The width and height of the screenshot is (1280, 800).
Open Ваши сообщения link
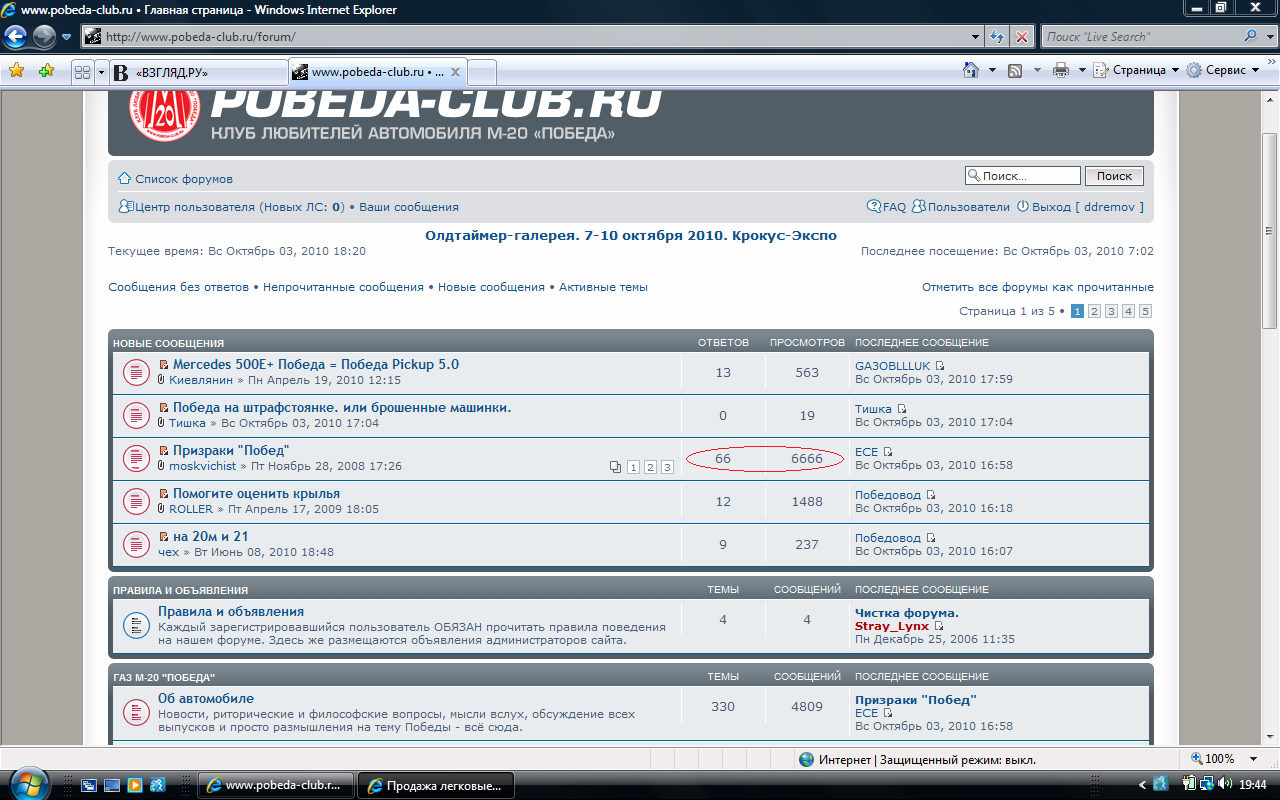coord(408,207)
